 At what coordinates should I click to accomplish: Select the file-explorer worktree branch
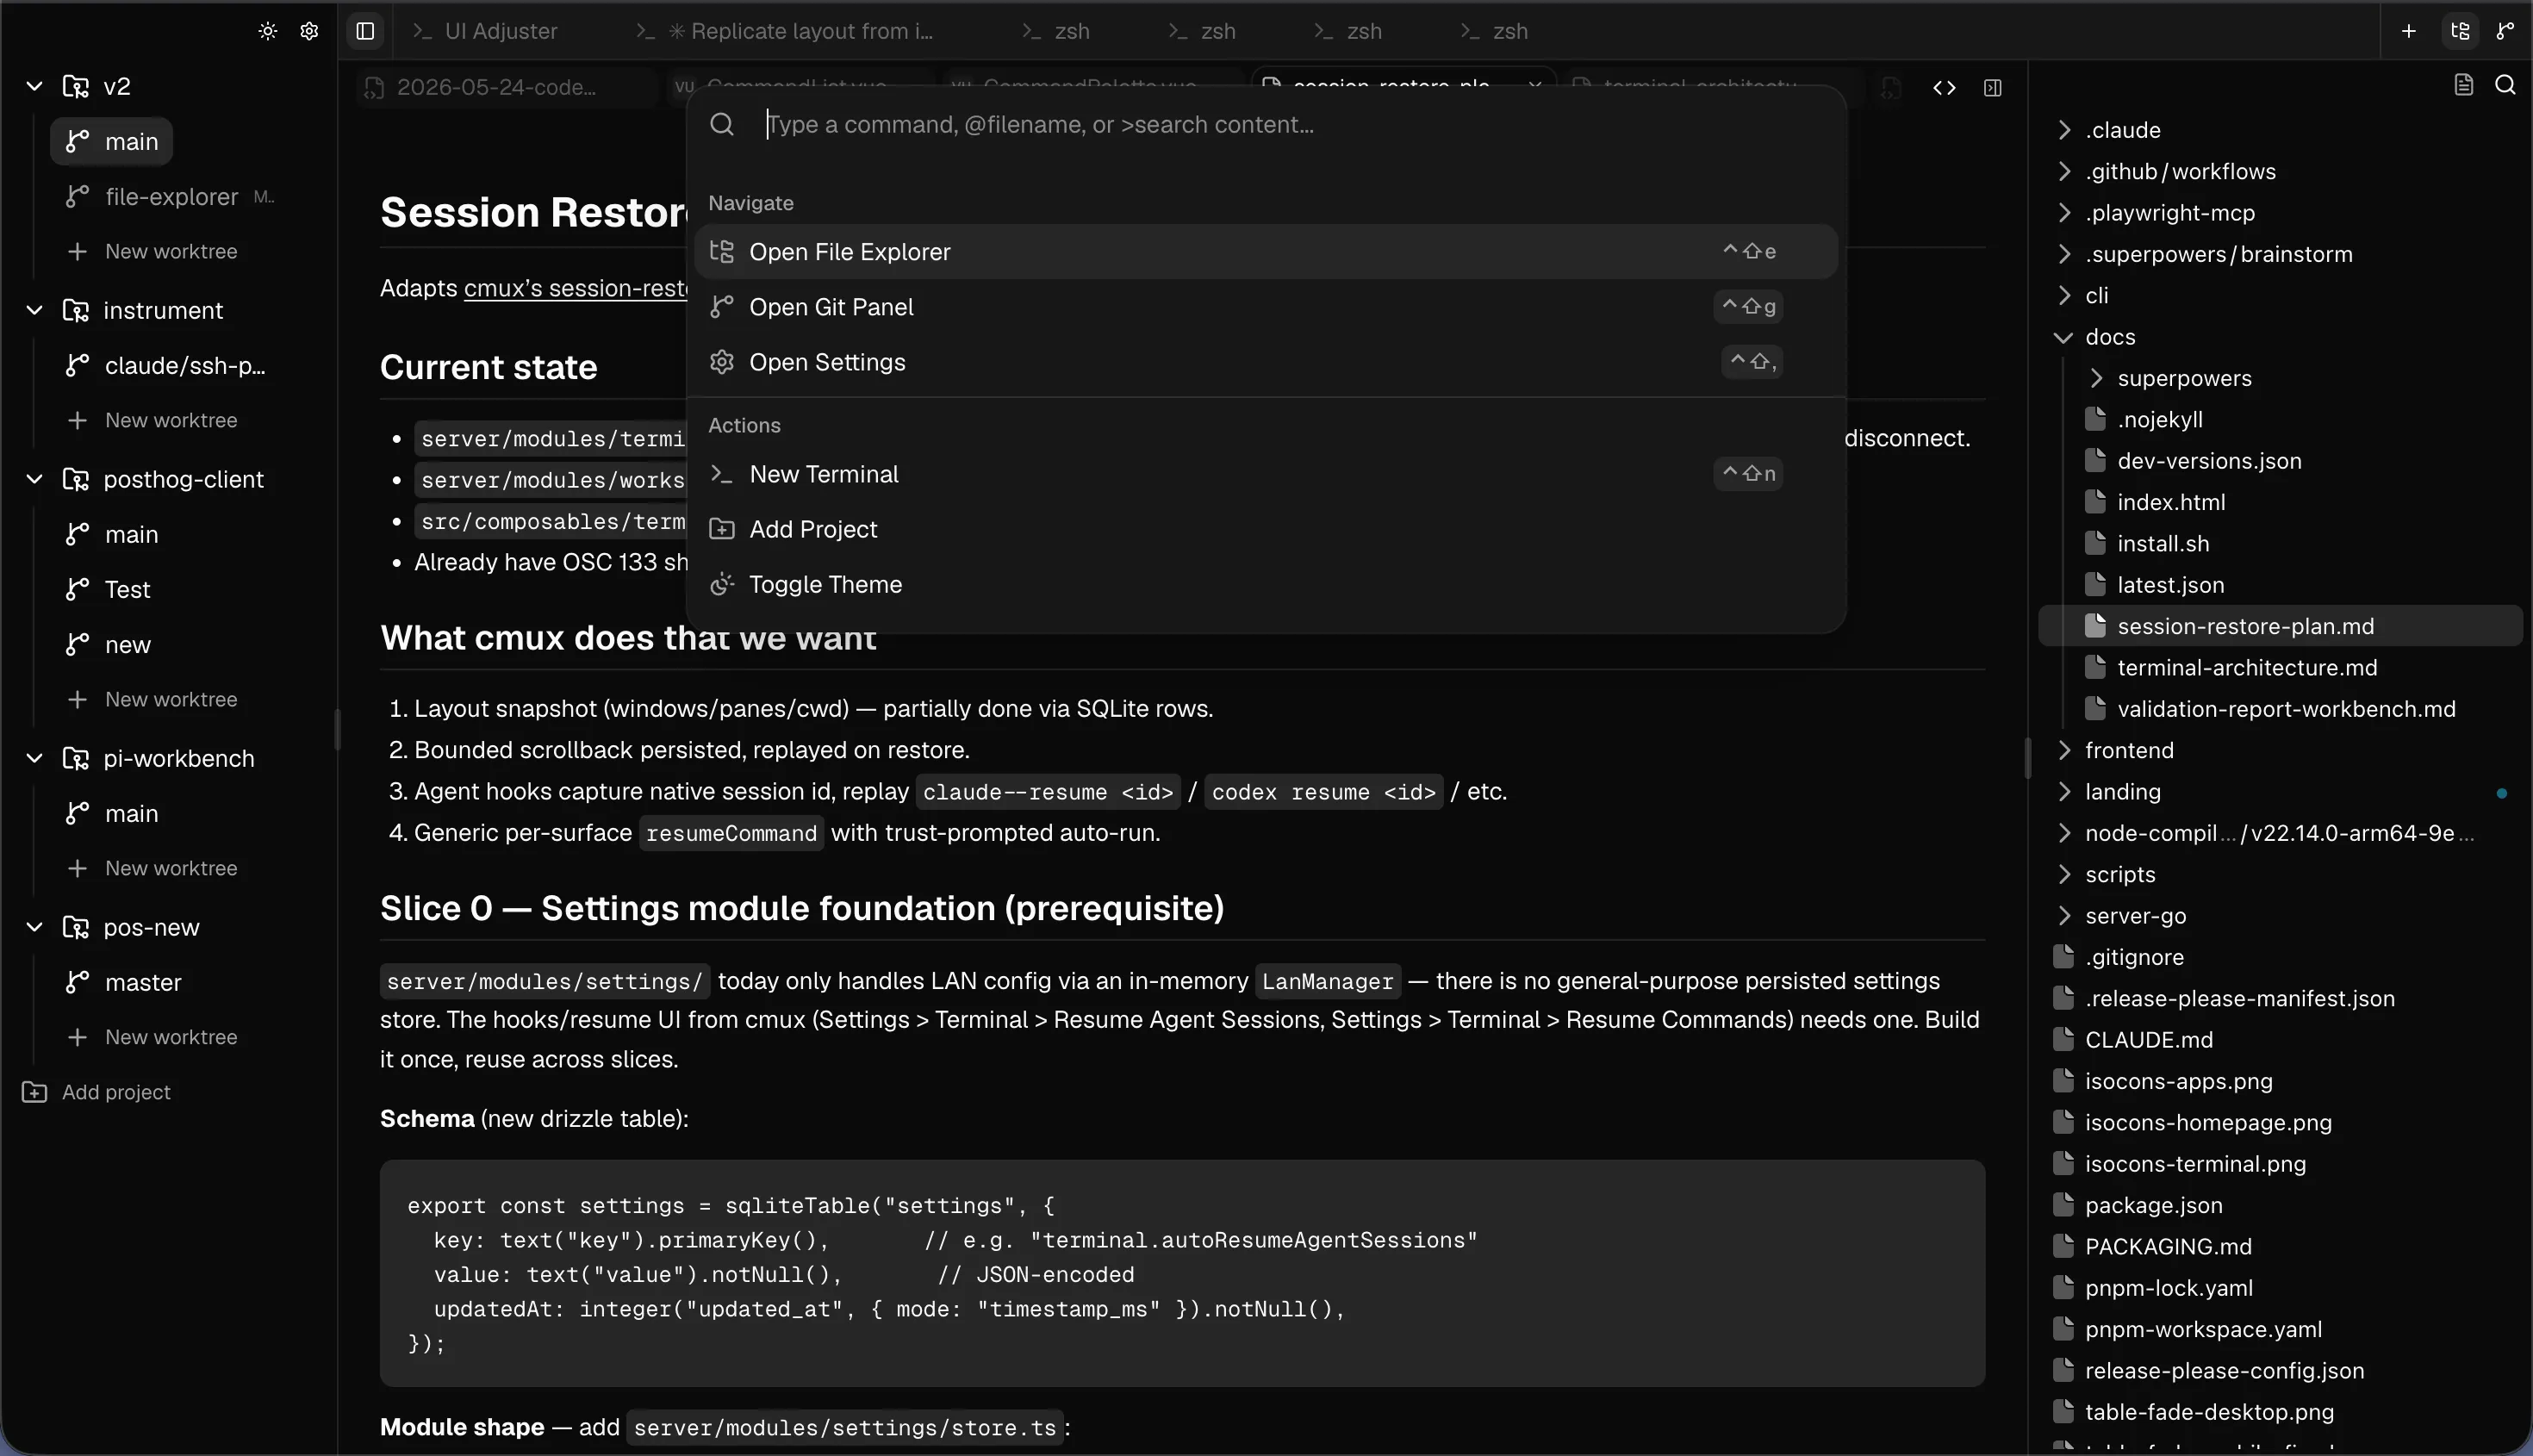coord(170,197)
